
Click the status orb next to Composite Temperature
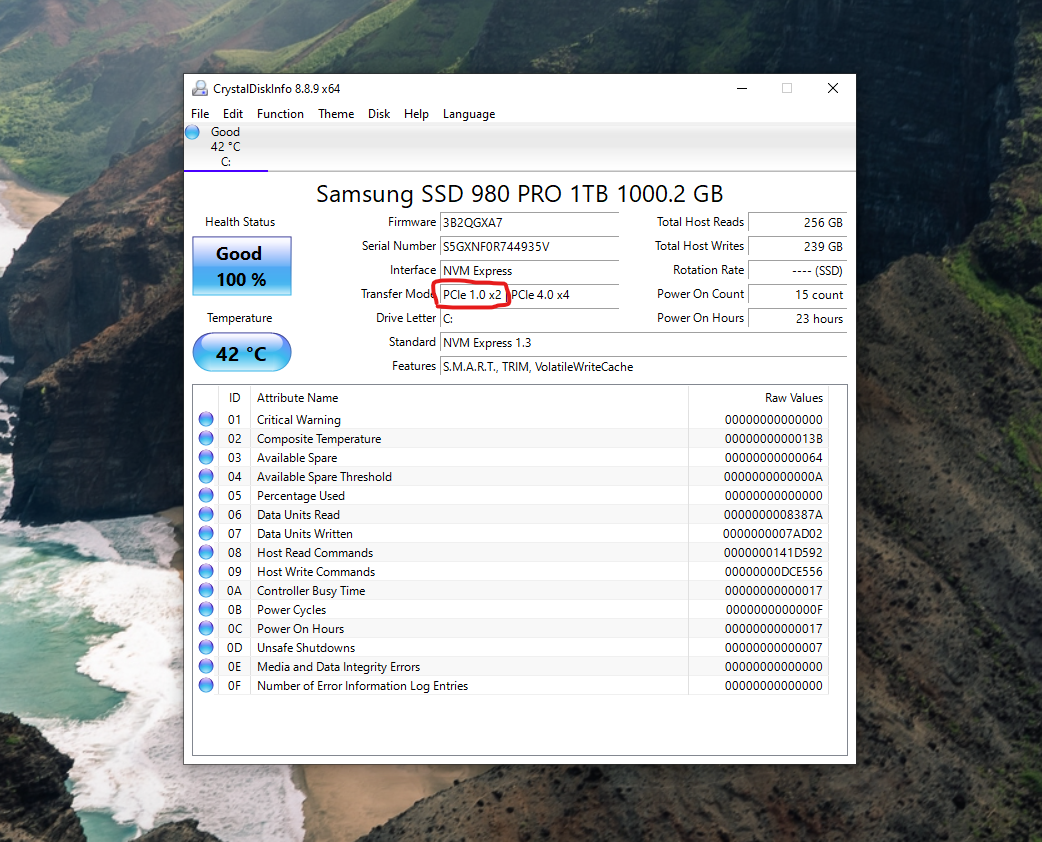click(x=206, y=438)
